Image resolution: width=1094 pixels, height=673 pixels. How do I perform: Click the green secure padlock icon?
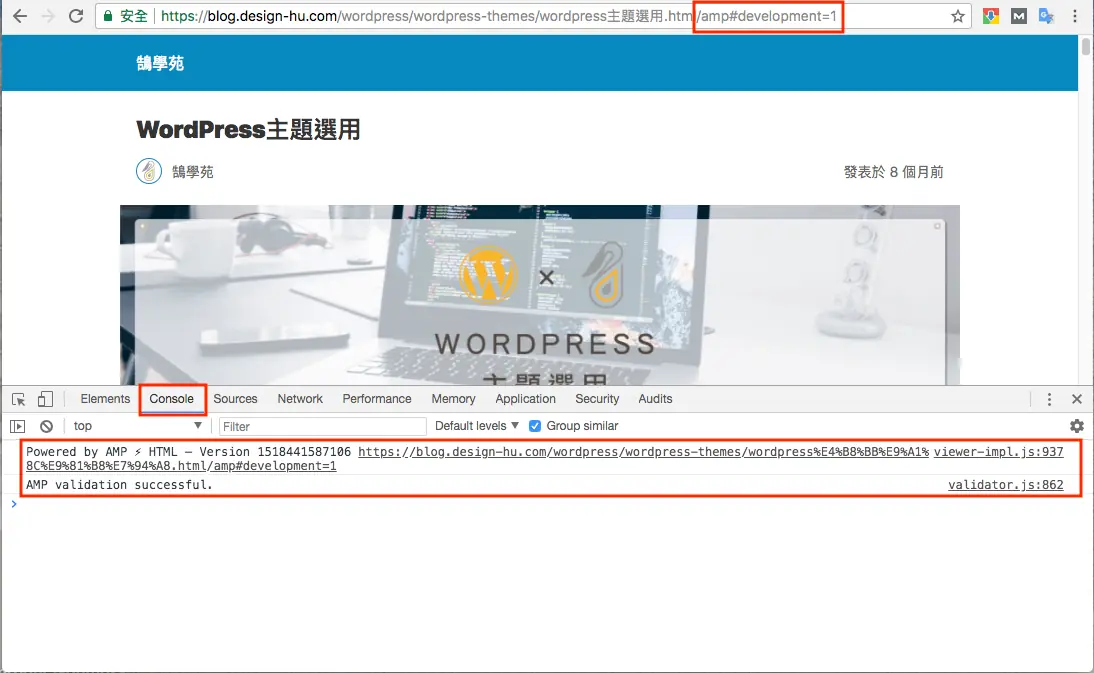pyautogui.click(x=108, y=16)
